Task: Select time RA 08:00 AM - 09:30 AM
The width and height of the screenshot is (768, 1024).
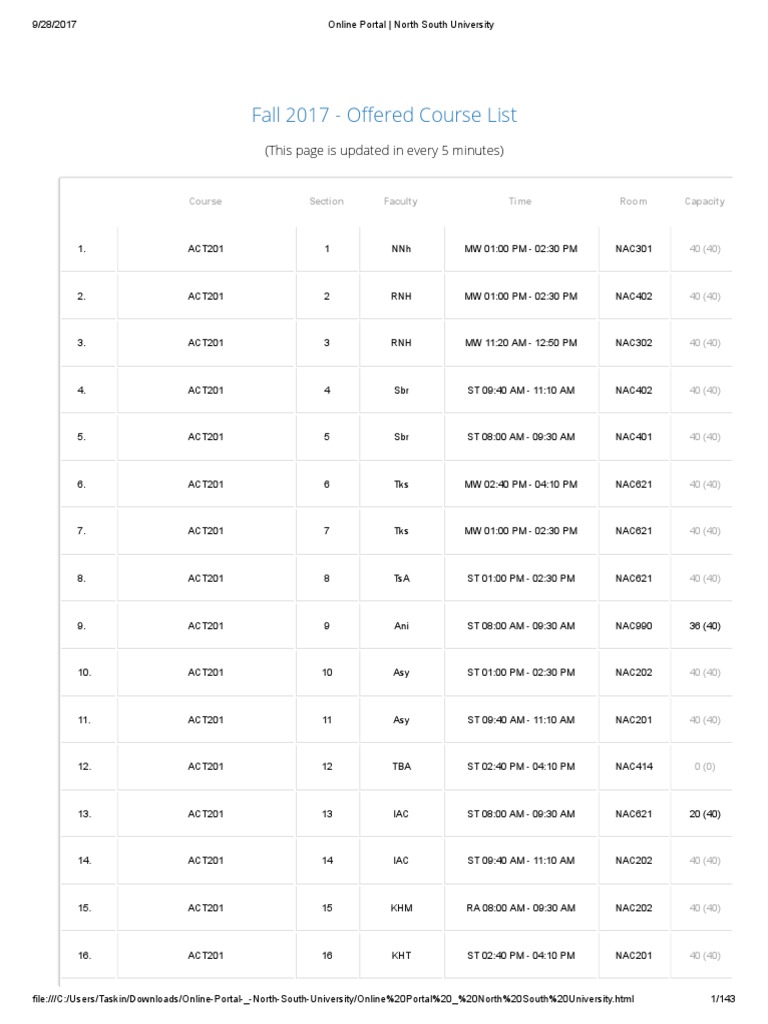Action: coord(520,908)
